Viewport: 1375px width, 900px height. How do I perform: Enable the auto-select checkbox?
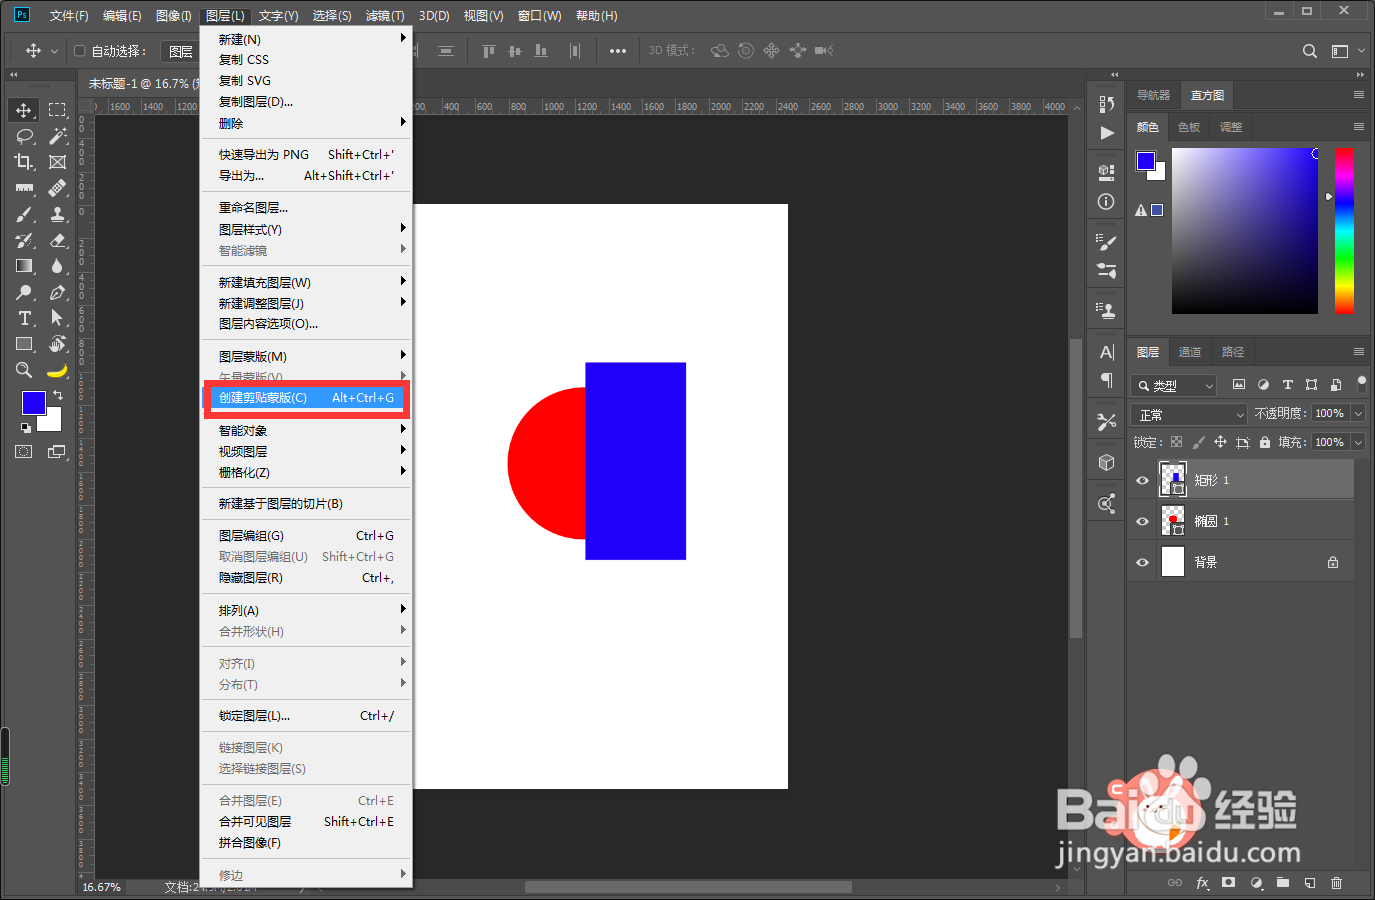pos(80,51)
